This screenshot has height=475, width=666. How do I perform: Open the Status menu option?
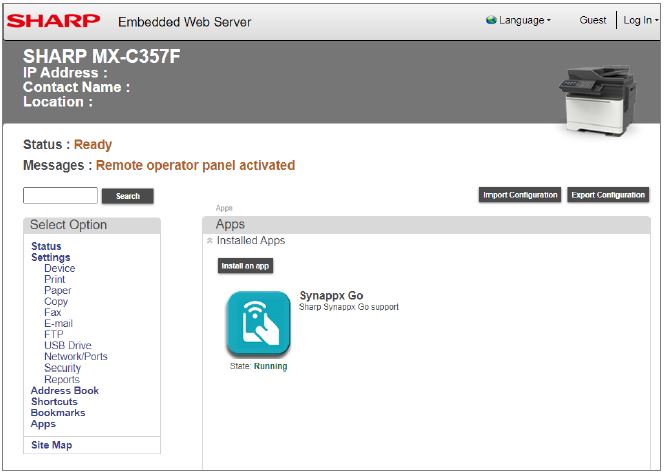[46, 246]
